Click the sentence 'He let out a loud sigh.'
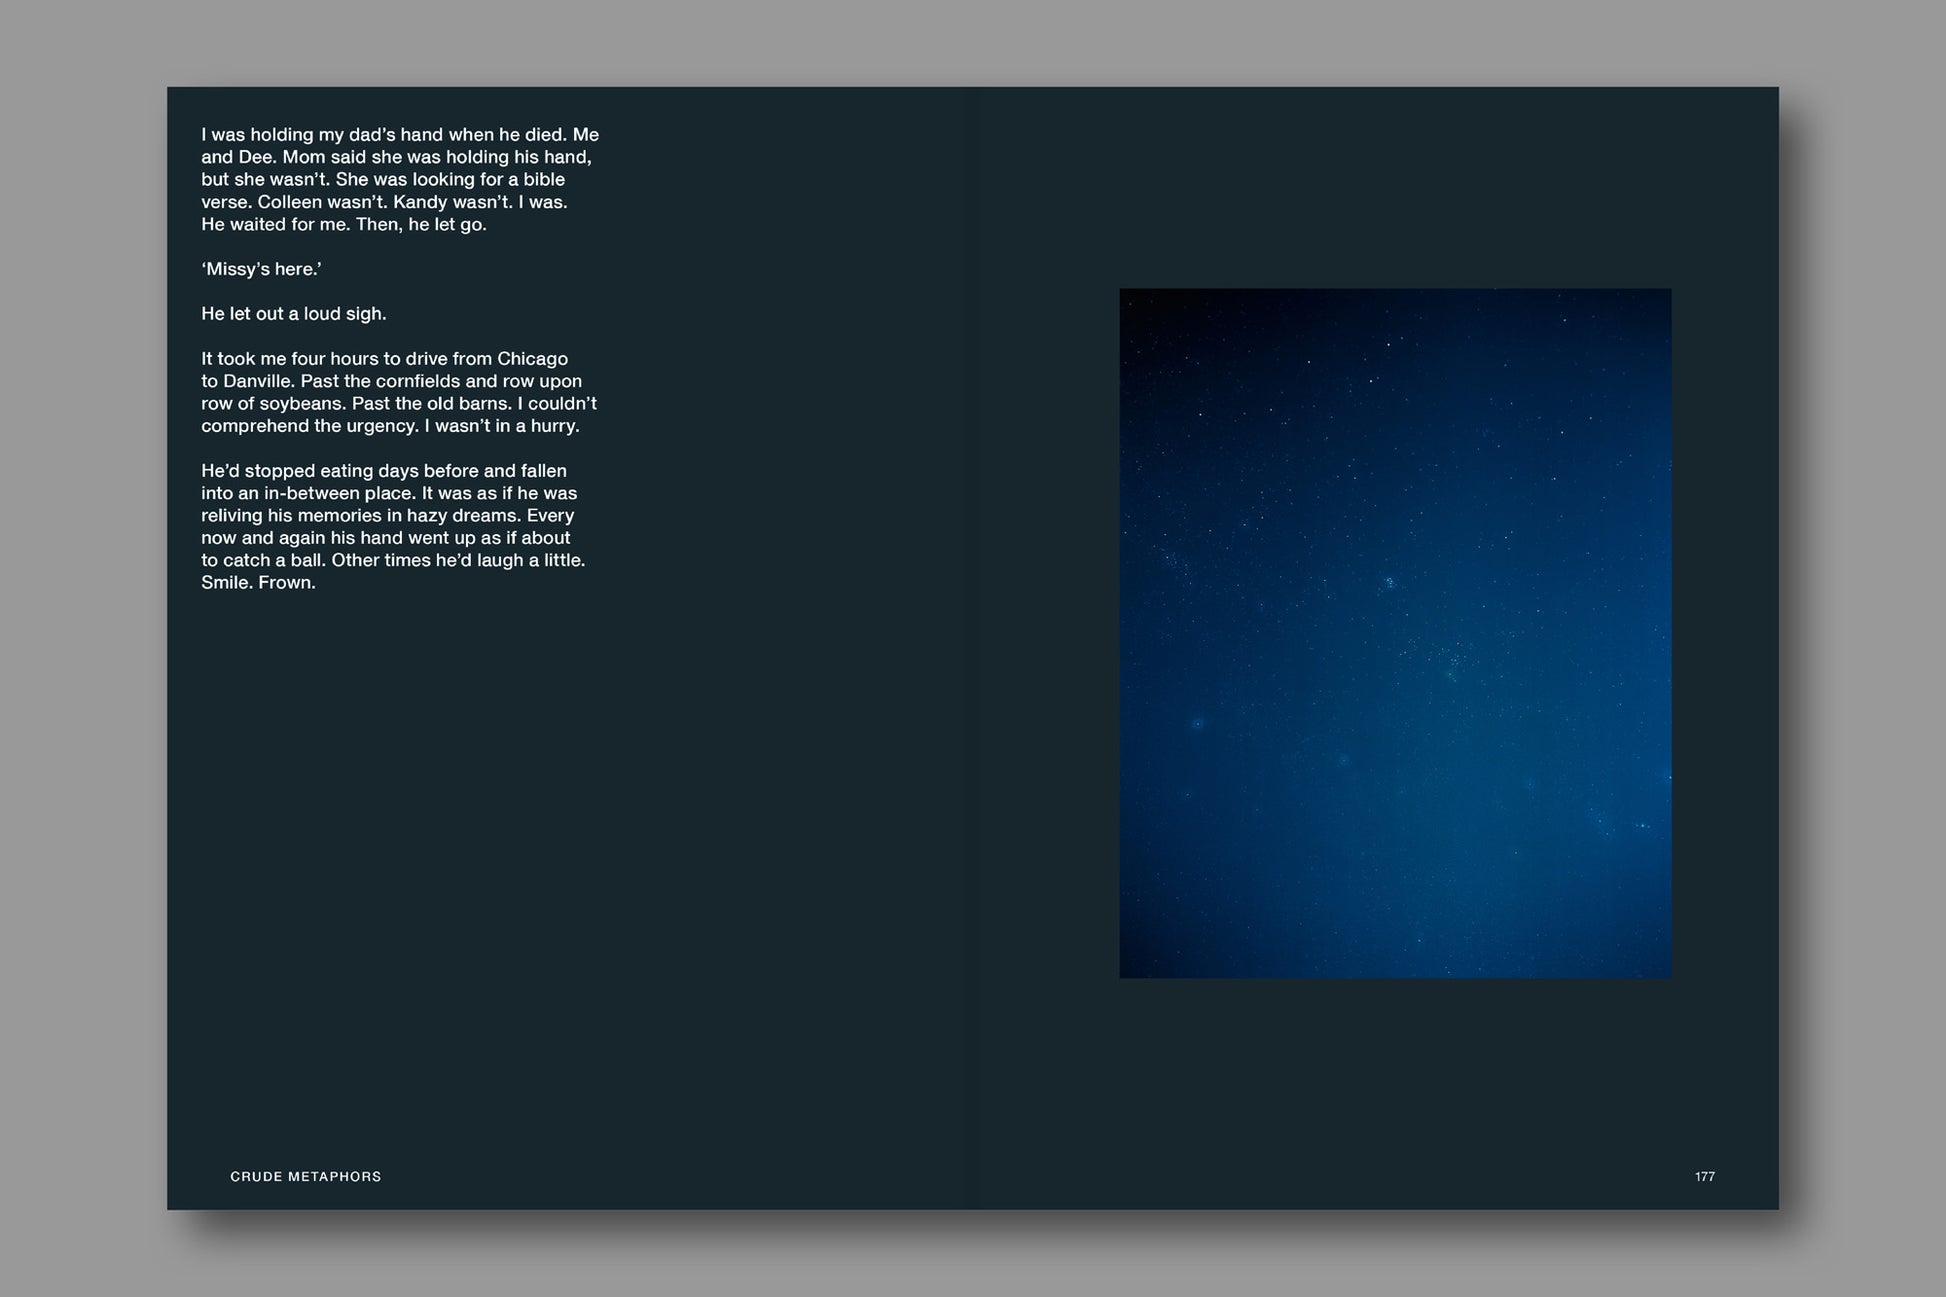The width and height of the screenshot is (1946, 1297). (293, 314)
